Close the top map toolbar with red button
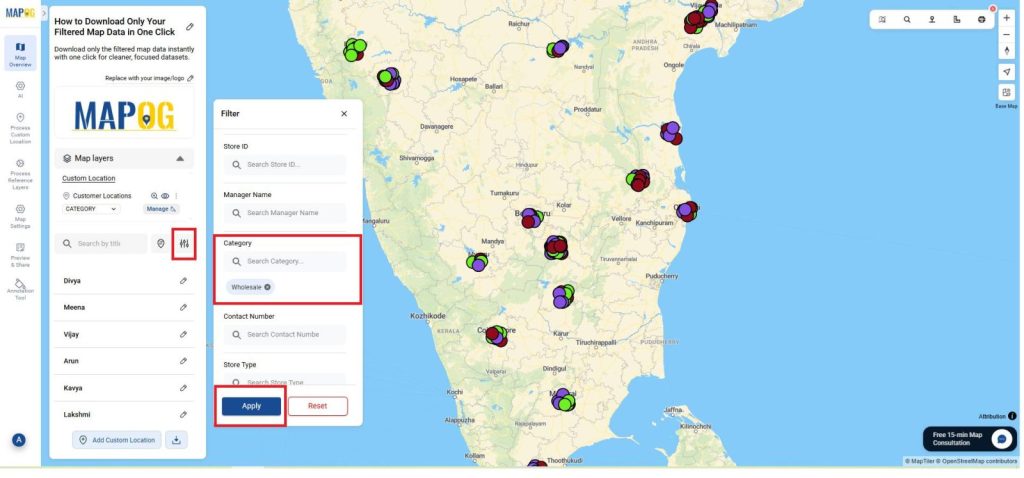1024x478 pixels. point(993,9)
